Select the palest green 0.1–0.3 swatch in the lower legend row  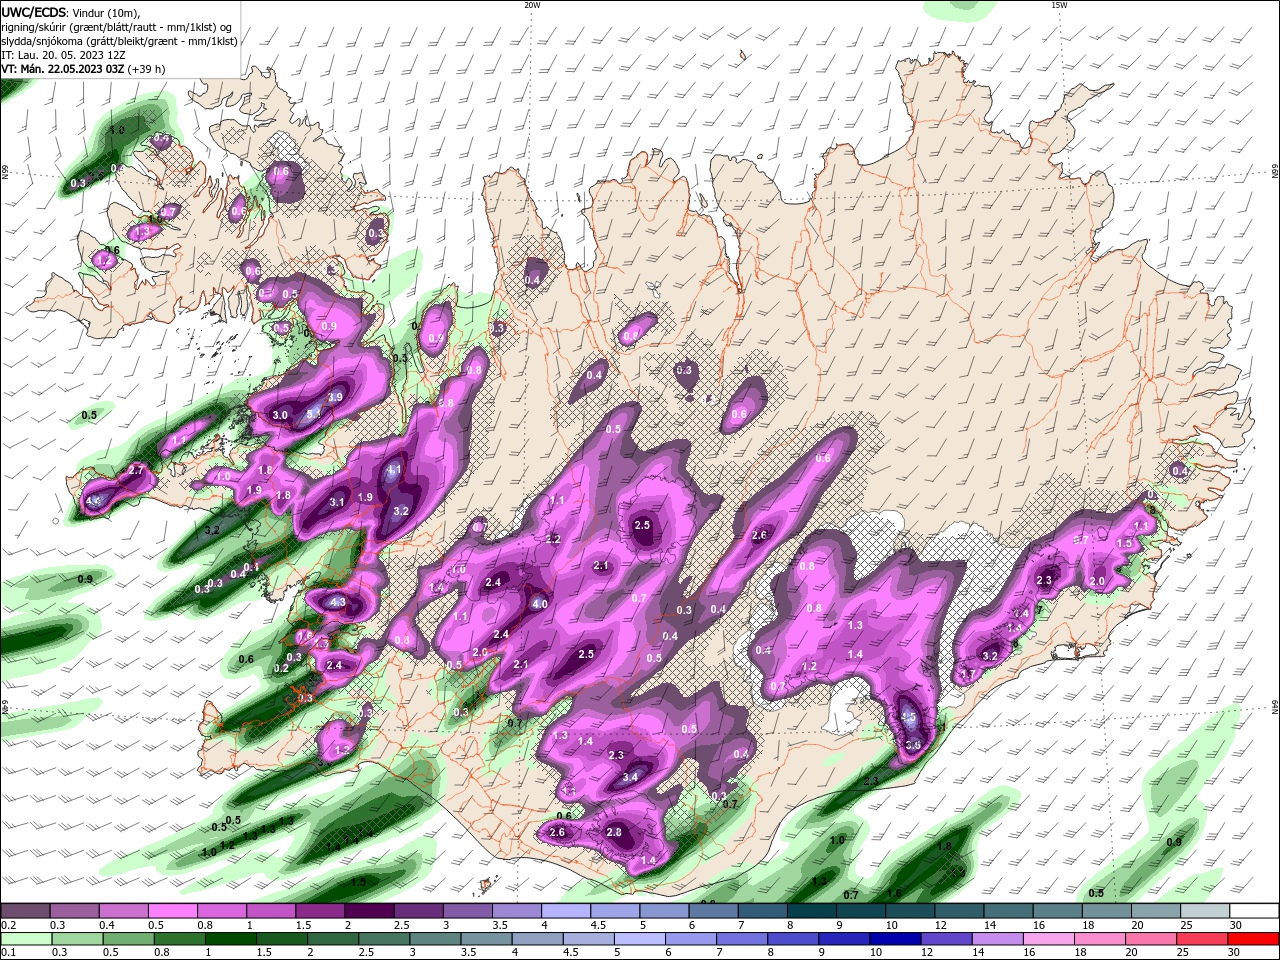26,938
